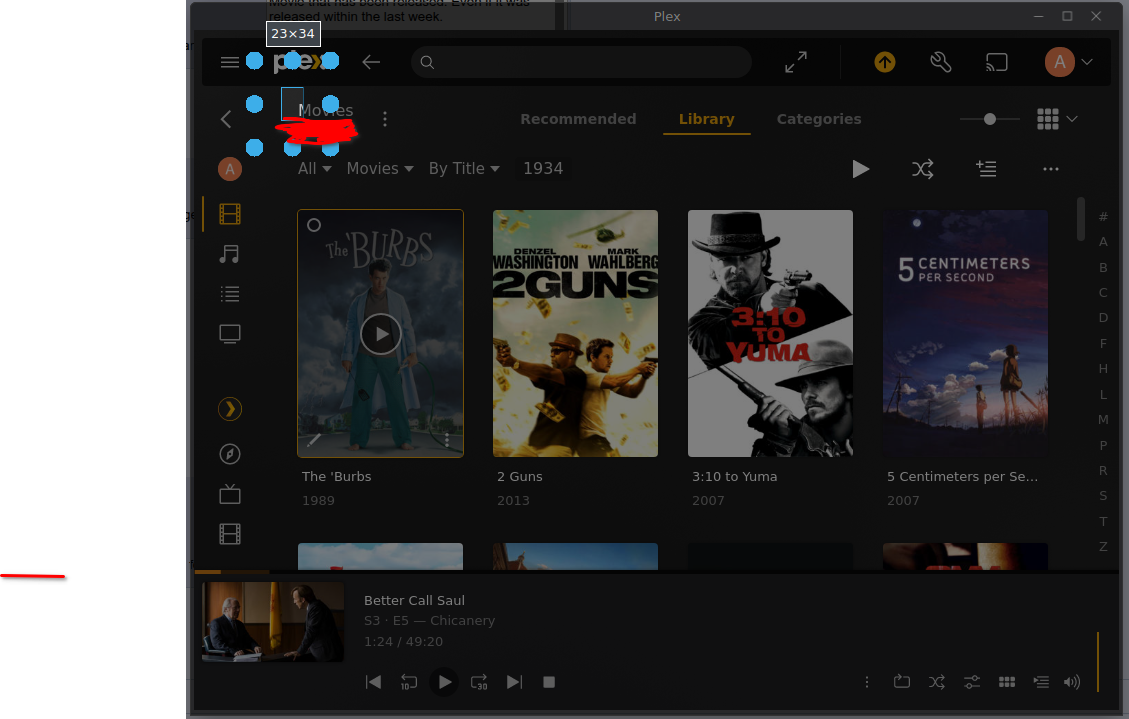Skip forward 30 seconds

(x=479, y=682)
